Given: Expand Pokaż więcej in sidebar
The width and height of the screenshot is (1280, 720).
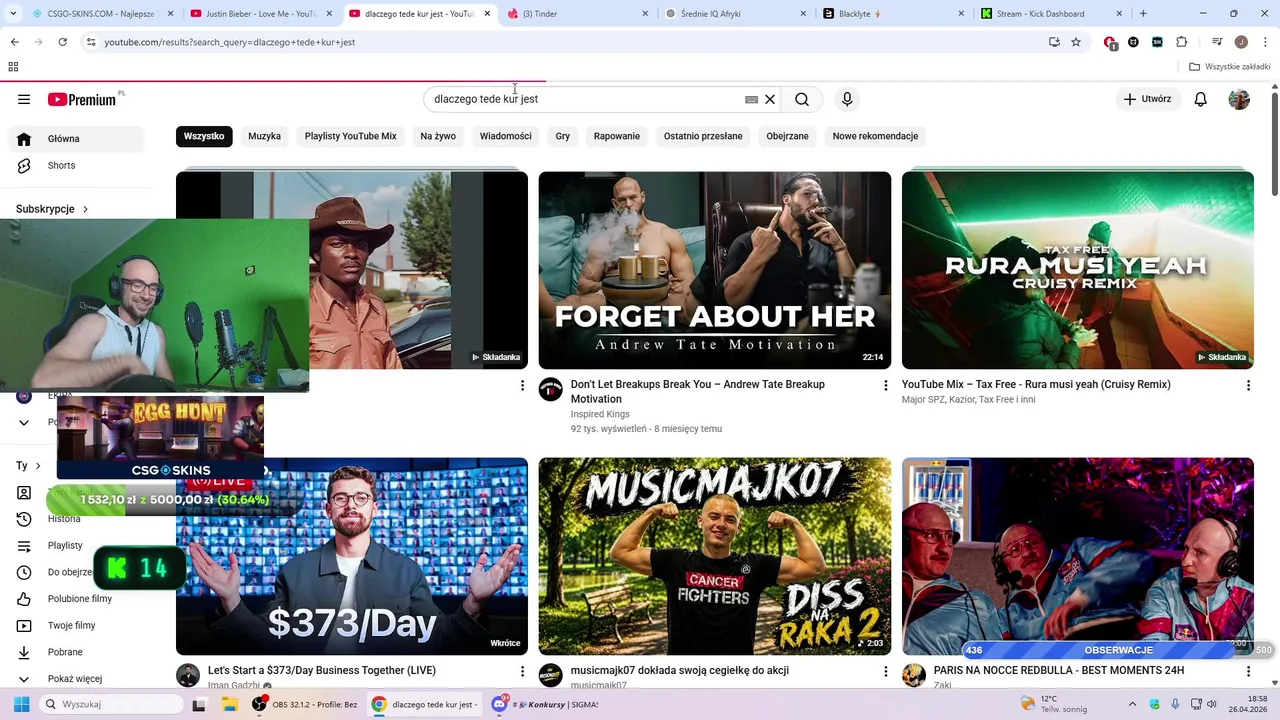Looking at the screenshot, I should coord(76,678).
